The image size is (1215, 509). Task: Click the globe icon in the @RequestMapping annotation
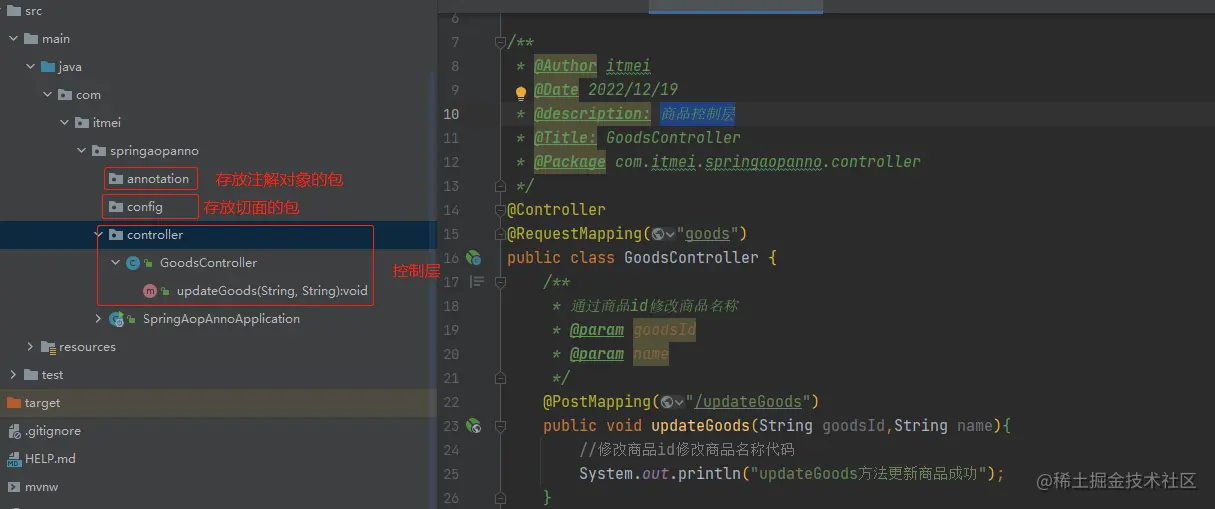[658, 234]
